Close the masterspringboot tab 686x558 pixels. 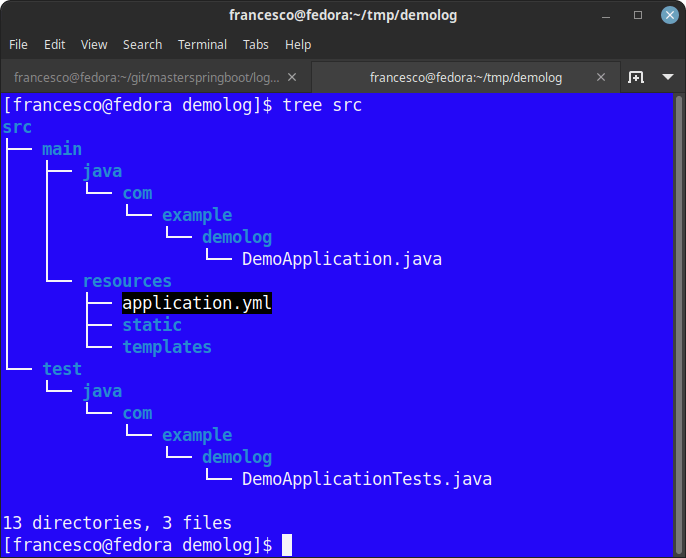pos(292,77)
